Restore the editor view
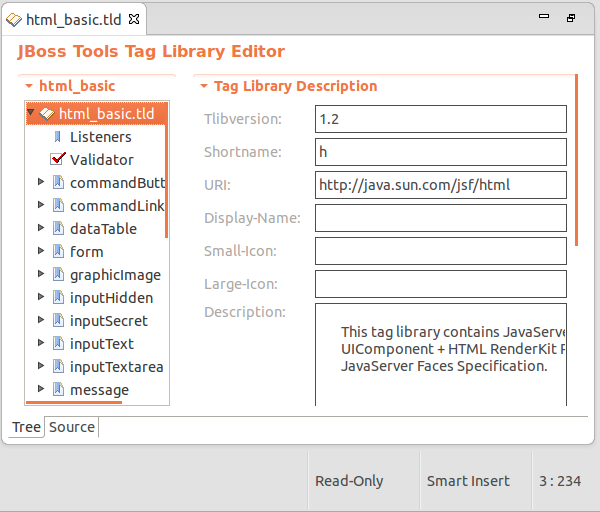600x512 pixels. 571,18
